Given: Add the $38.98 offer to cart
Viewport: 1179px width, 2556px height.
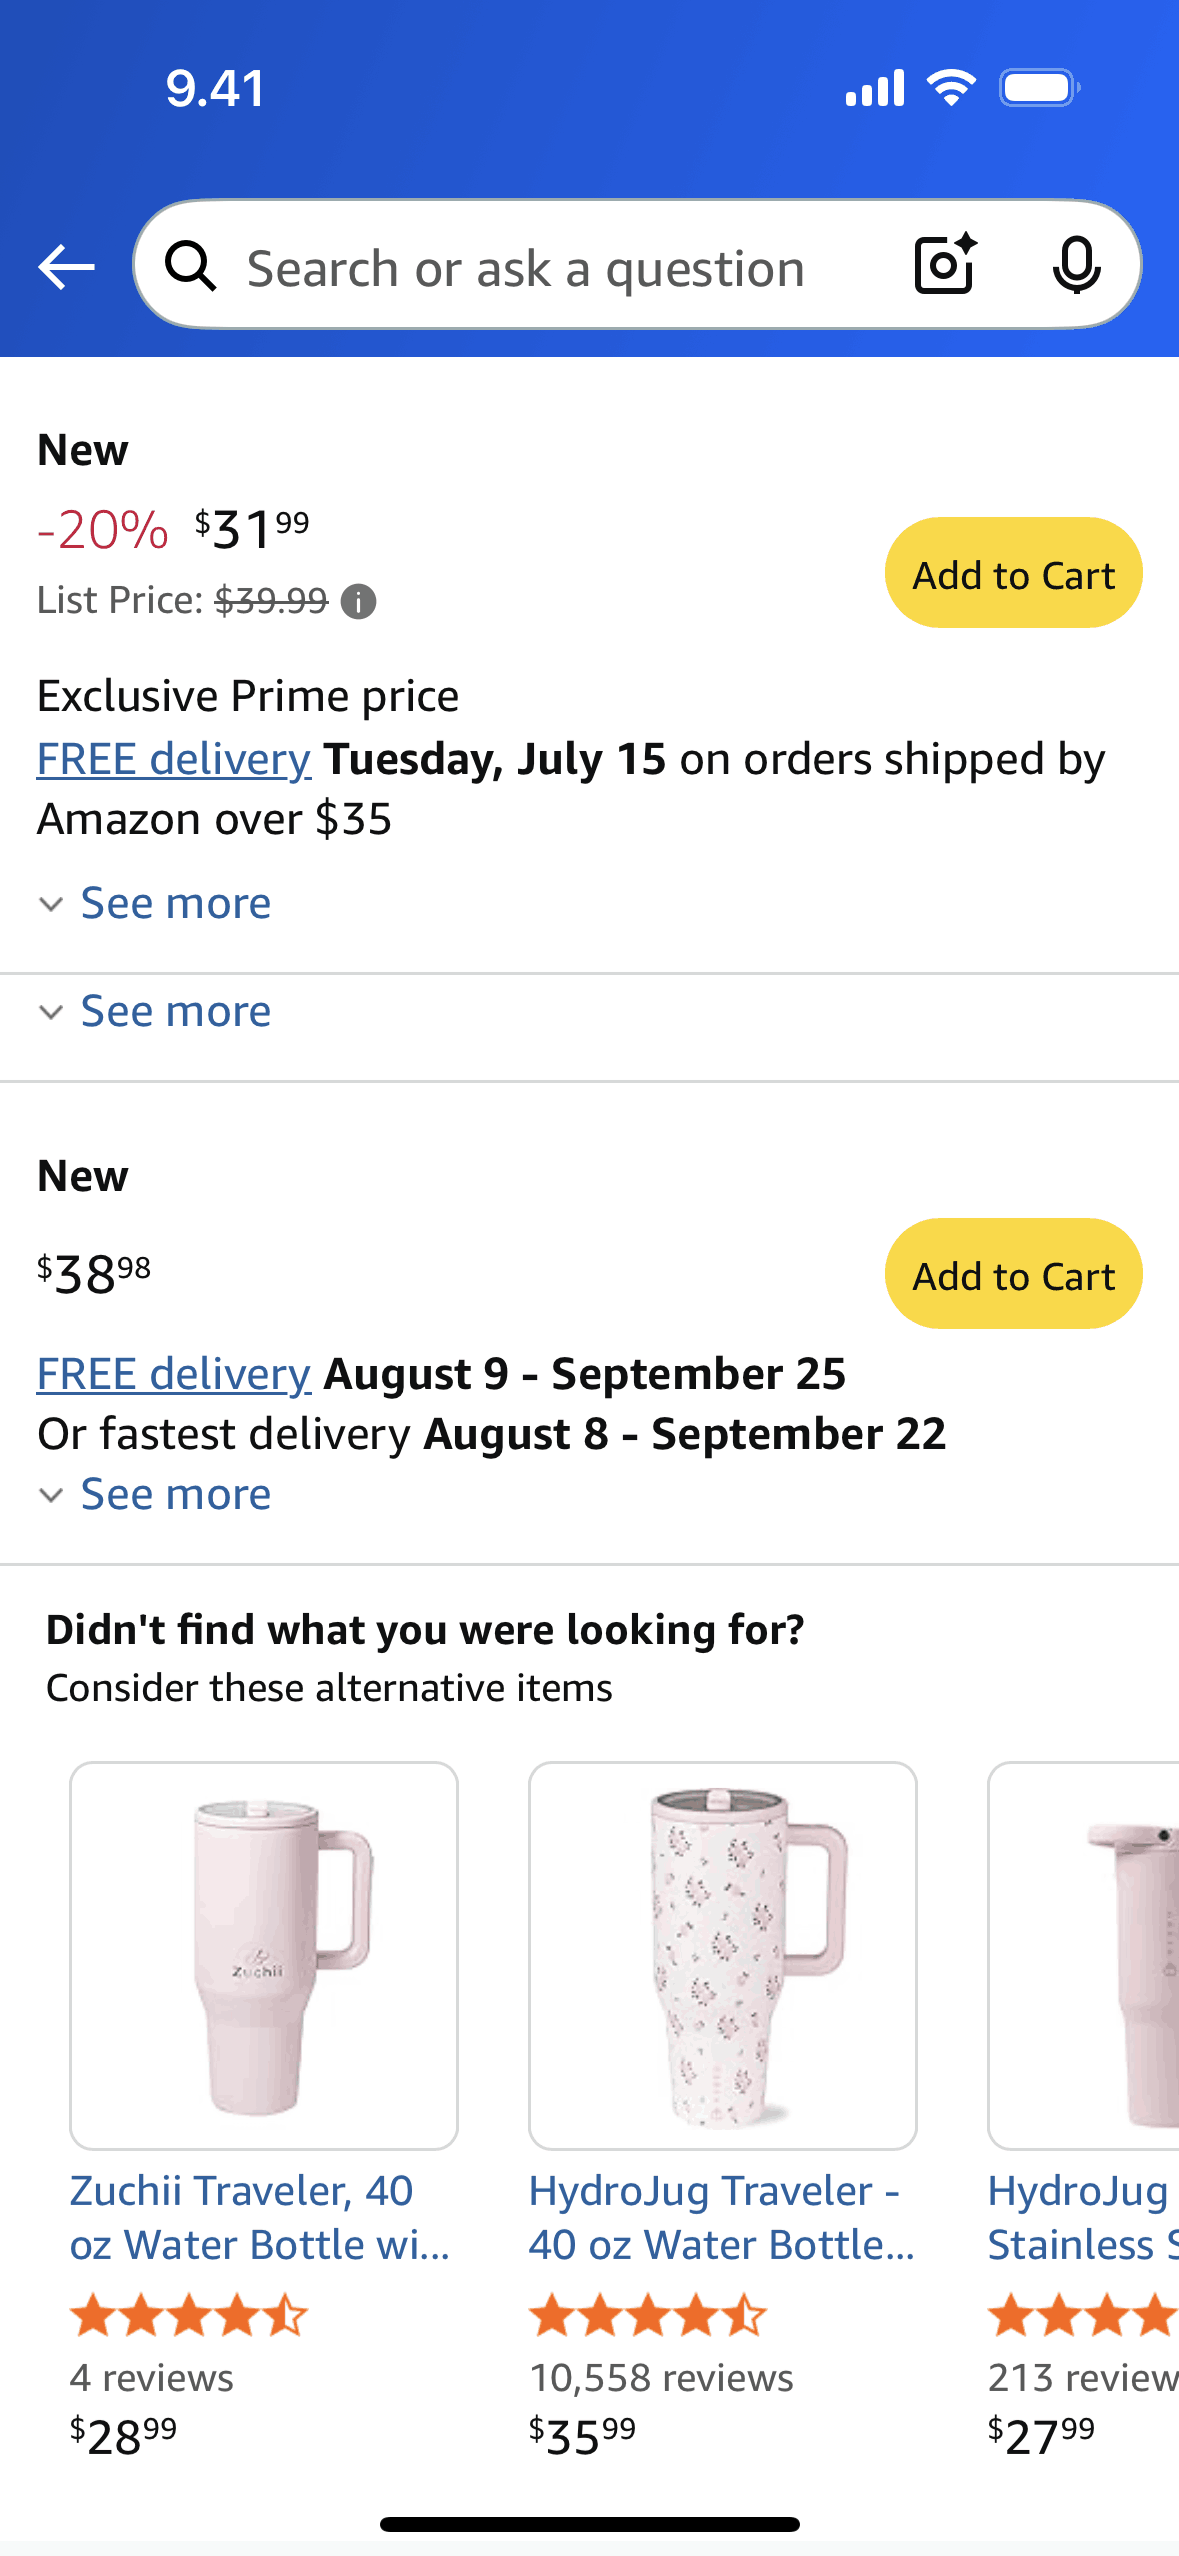Looking at the screenshot, I should (x=1013, y=1274).
